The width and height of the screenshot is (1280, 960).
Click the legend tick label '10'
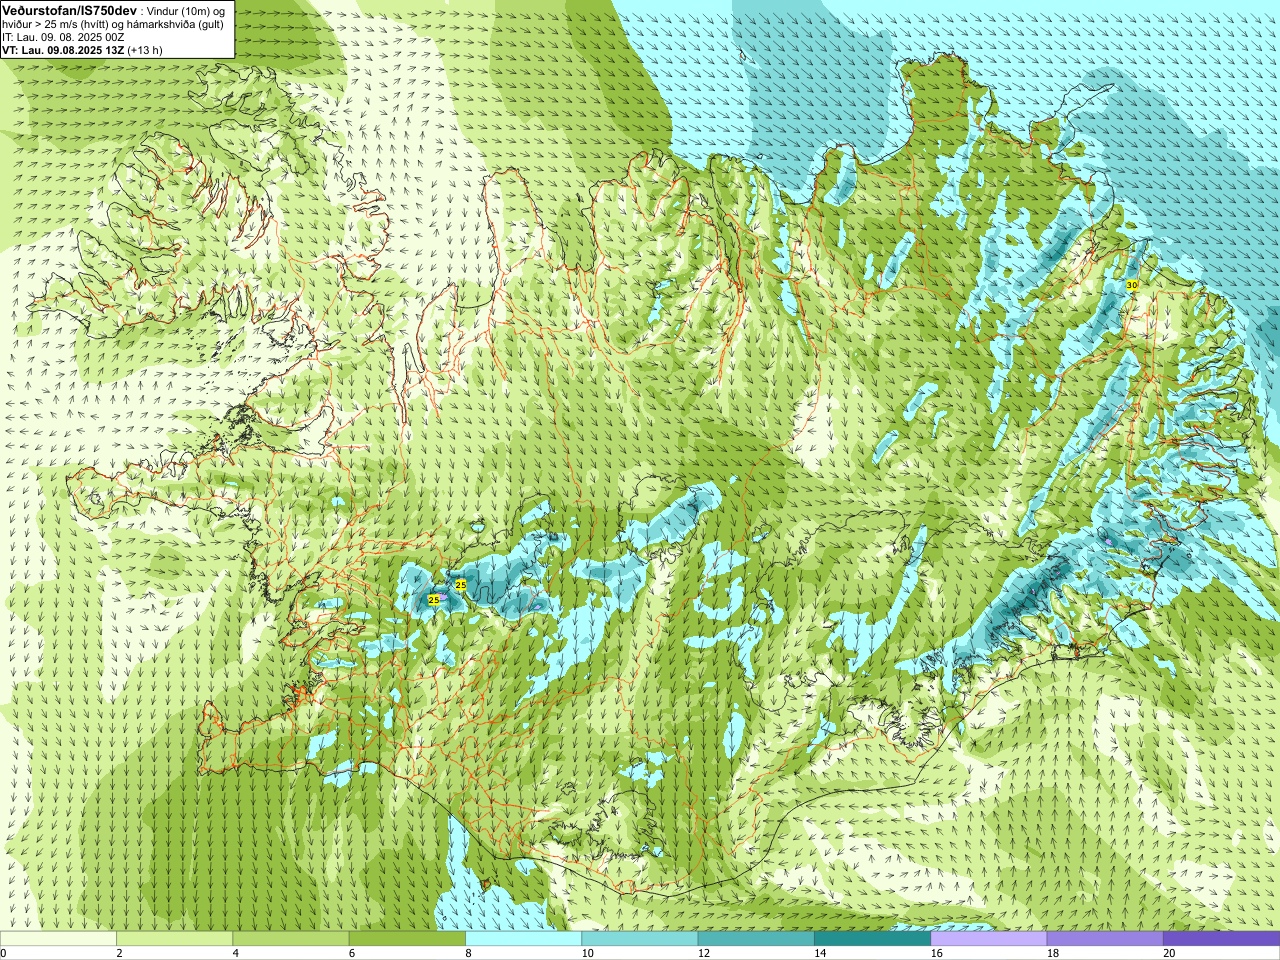pos(587,953)
